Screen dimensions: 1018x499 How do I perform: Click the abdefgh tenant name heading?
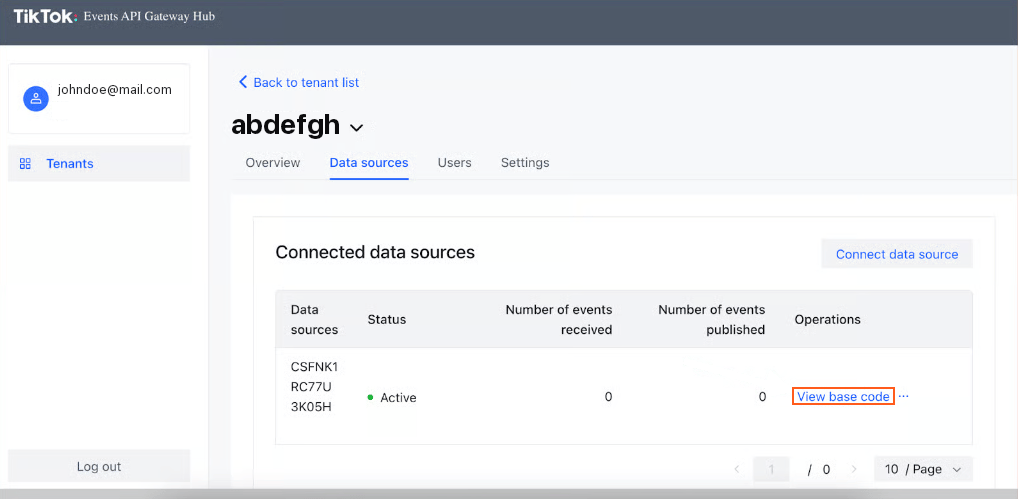click(286, 125)
